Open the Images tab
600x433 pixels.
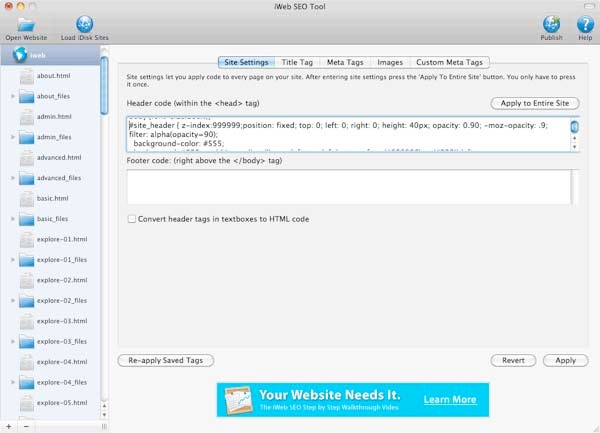390,62
